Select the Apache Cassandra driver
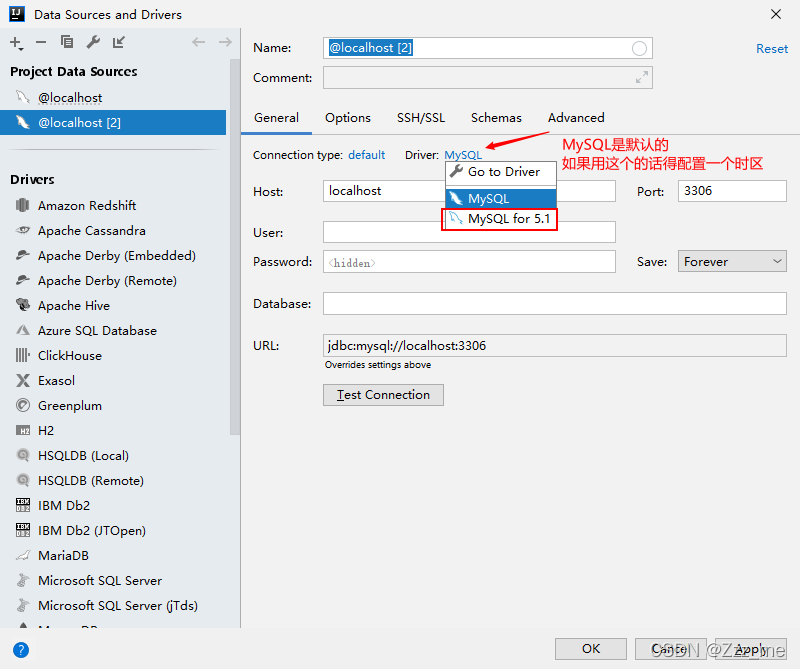The width and height of the screenshot is (800, 669). (92, 231)
